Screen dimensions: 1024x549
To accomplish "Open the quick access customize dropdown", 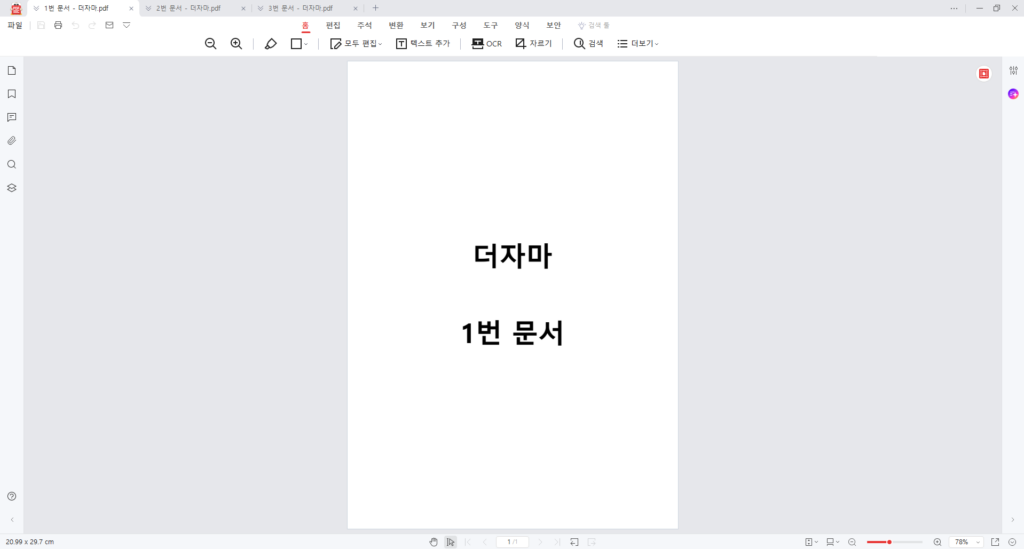I will [127, 25].
